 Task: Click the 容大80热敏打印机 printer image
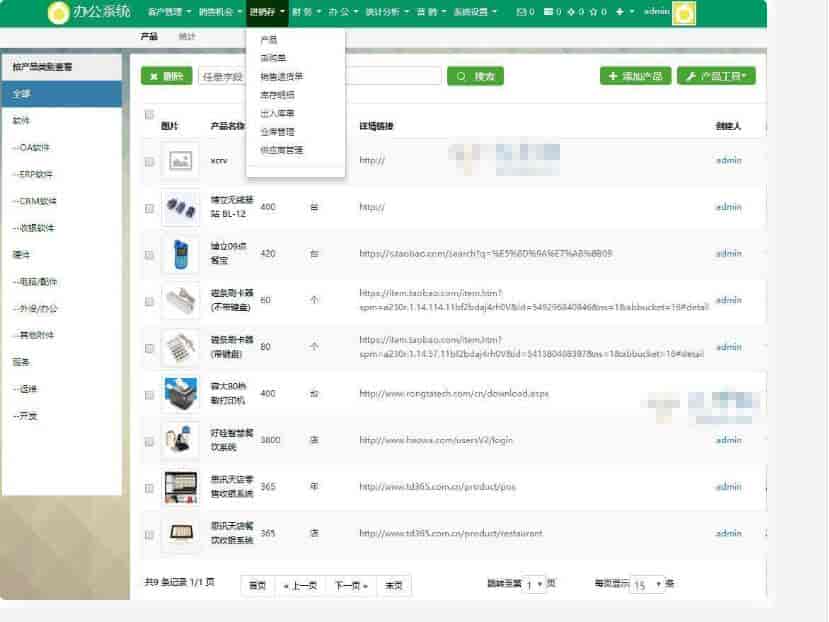pyautogui.click(x=180, y=394)
